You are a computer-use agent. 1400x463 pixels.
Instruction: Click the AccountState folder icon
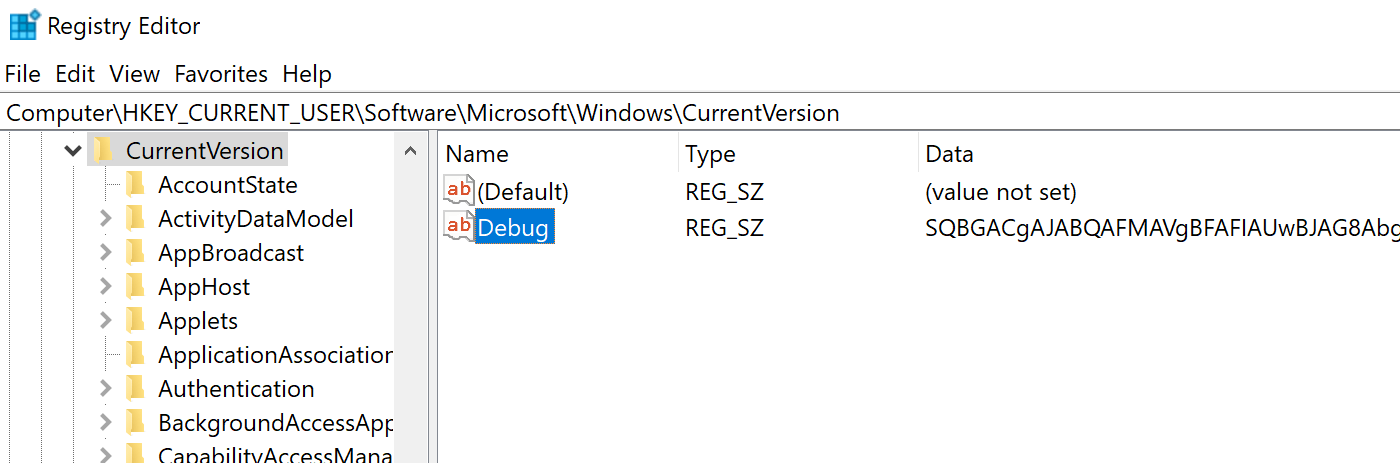click(136, 185)
